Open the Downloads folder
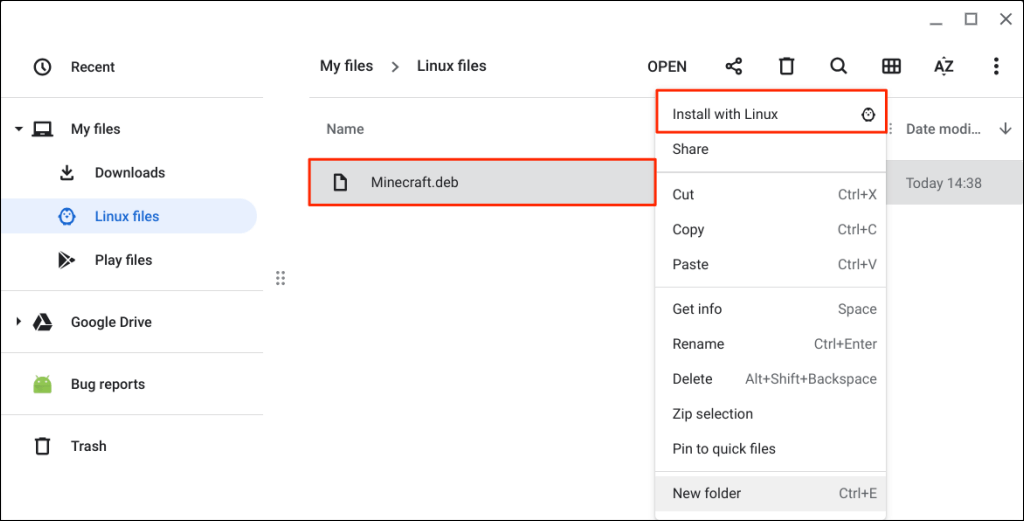The width and height of the screenshot is (1024, 521). click(x=129, y=173)
